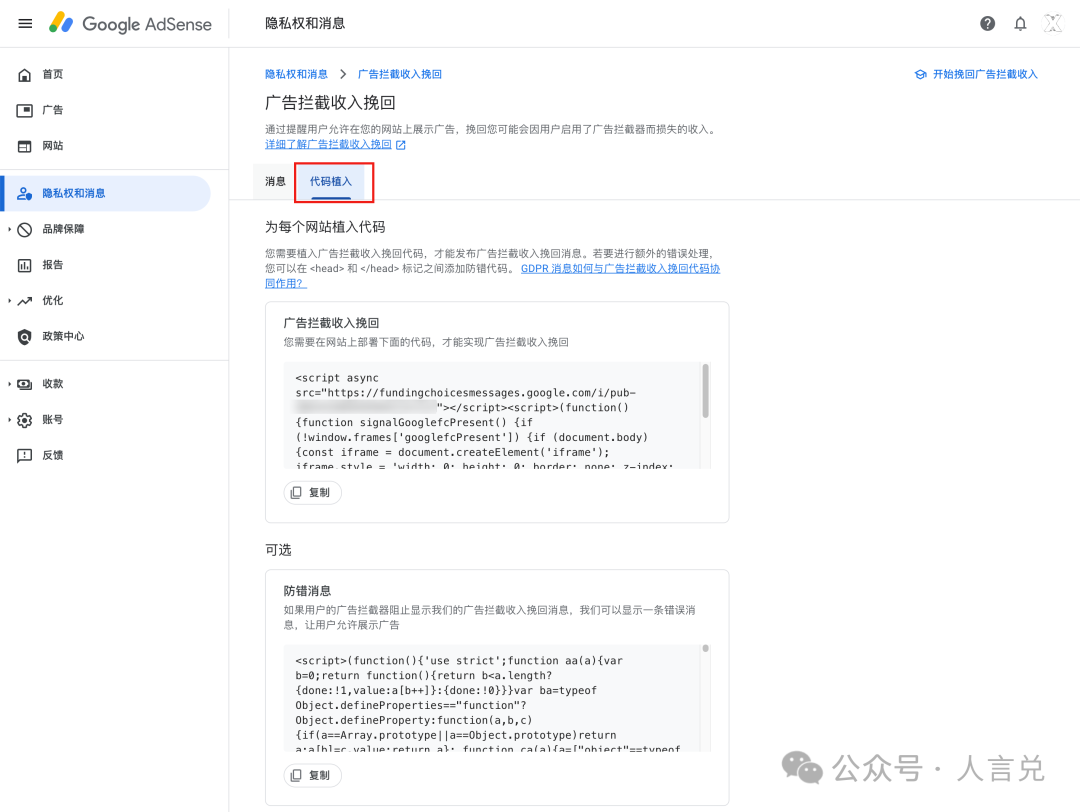Click the 反馈 feedback icon
Screen dimensions: 1080x812
coord(25,455)
